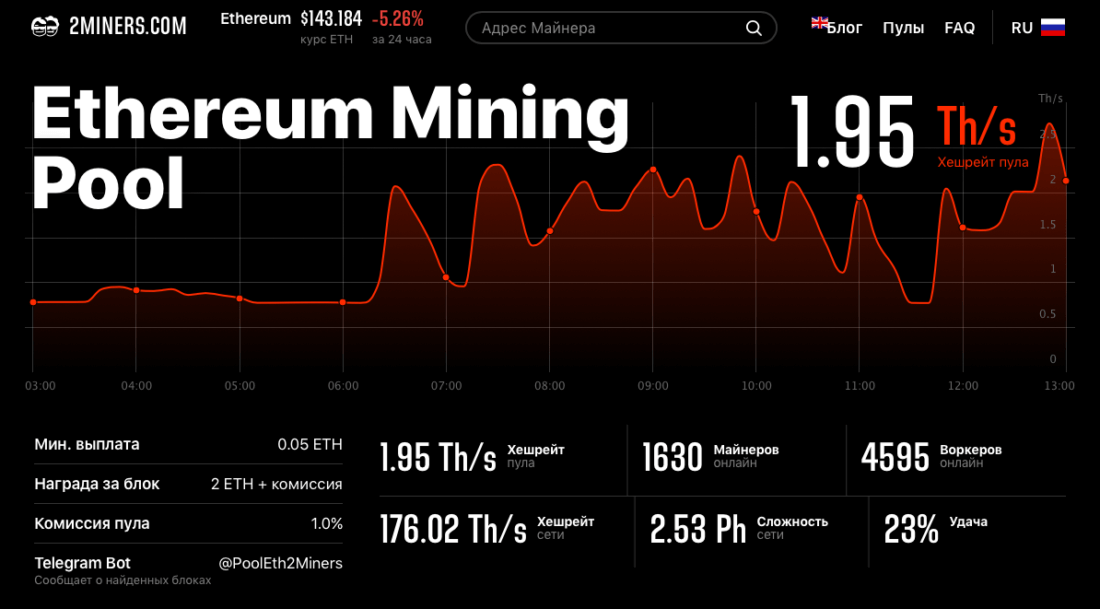The width and height of the screenshot is (1100, 609).
Task: Open the Пулы menu item
Action: tap(903, 28)
